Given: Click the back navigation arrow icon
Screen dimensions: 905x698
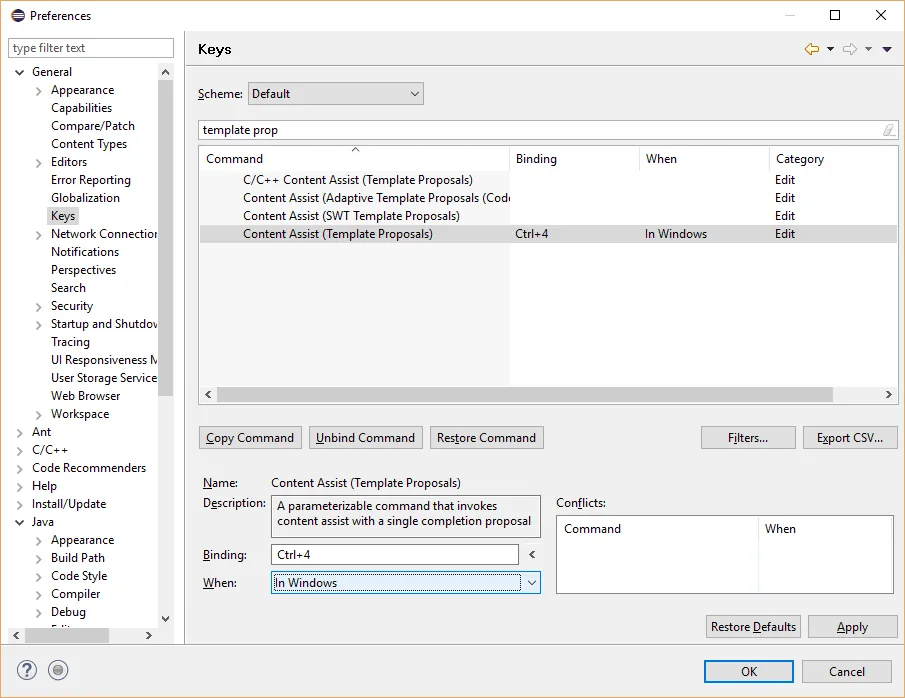Looking at the screenshot, I should pos(811,49).
